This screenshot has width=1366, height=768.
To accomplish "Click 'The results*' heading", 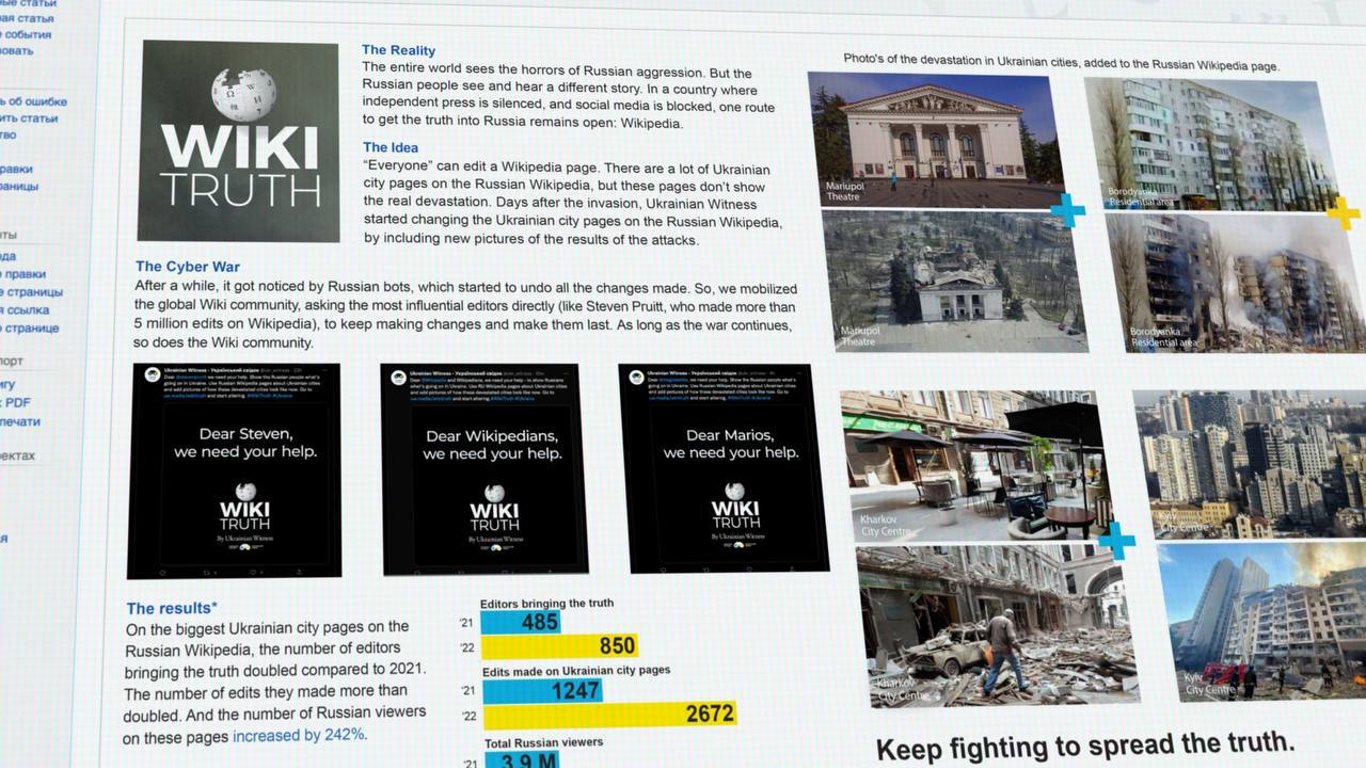I will coord(172,608).
